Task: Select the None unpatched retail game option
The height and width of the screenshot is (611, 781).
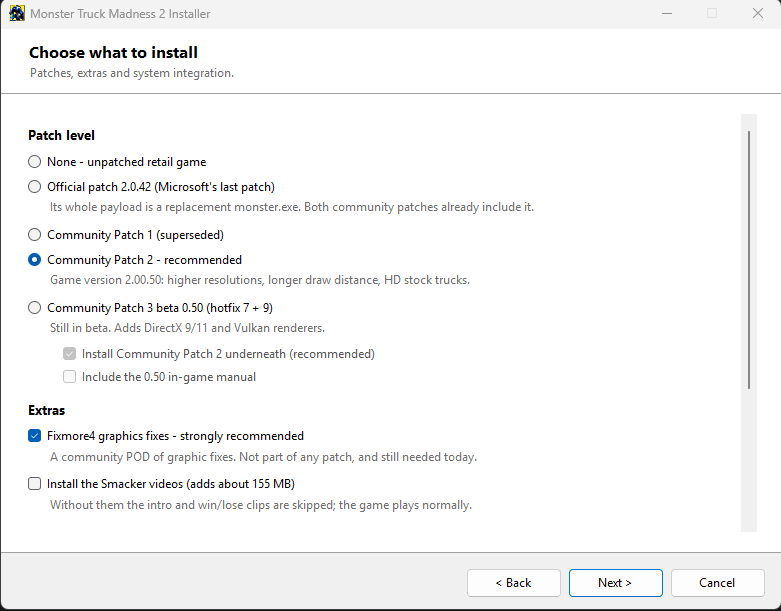Action: tap(34, 162)
